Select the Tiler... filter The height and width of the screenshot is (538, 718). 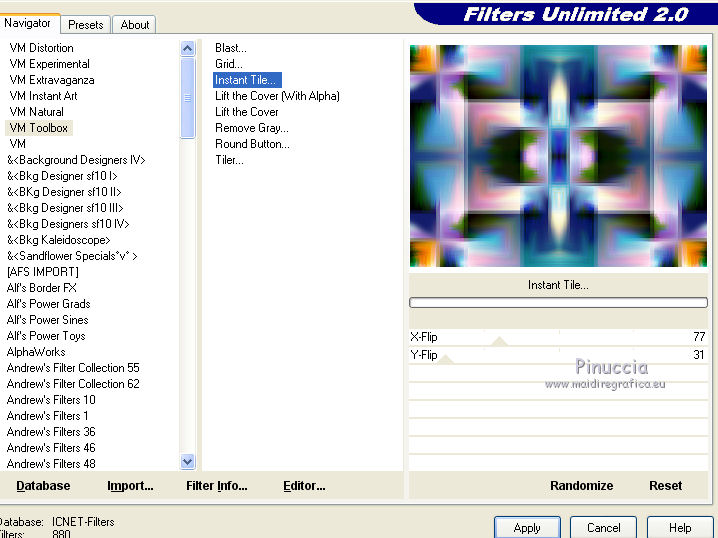[x=229, y=160]
